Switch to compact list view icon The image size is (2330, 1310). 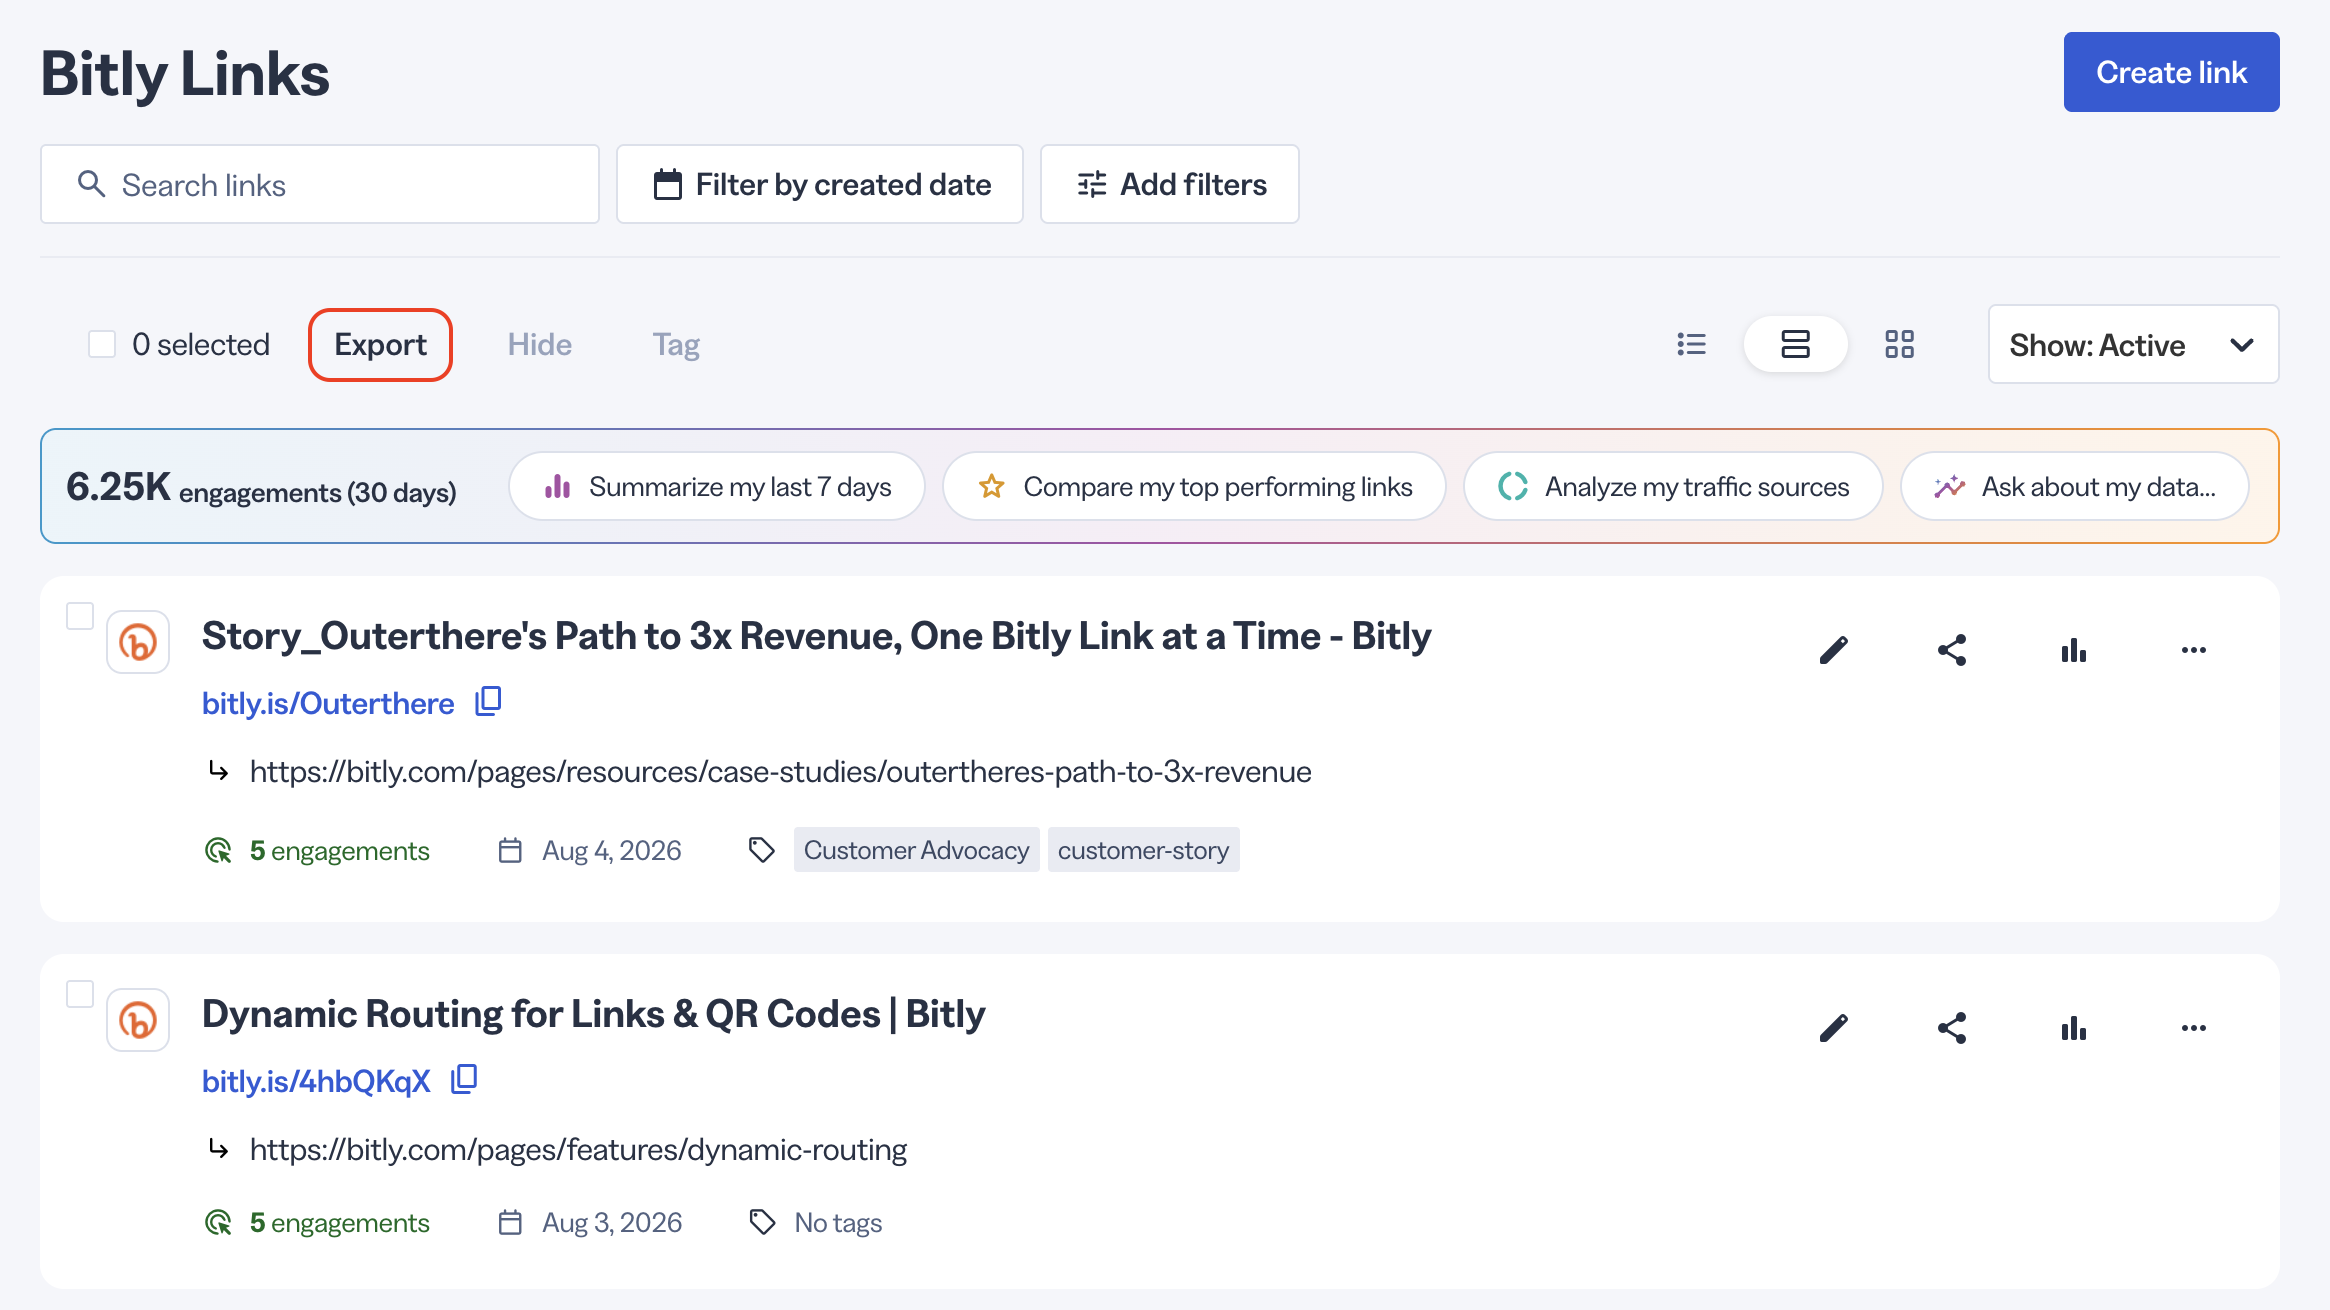click(1691, 344)
